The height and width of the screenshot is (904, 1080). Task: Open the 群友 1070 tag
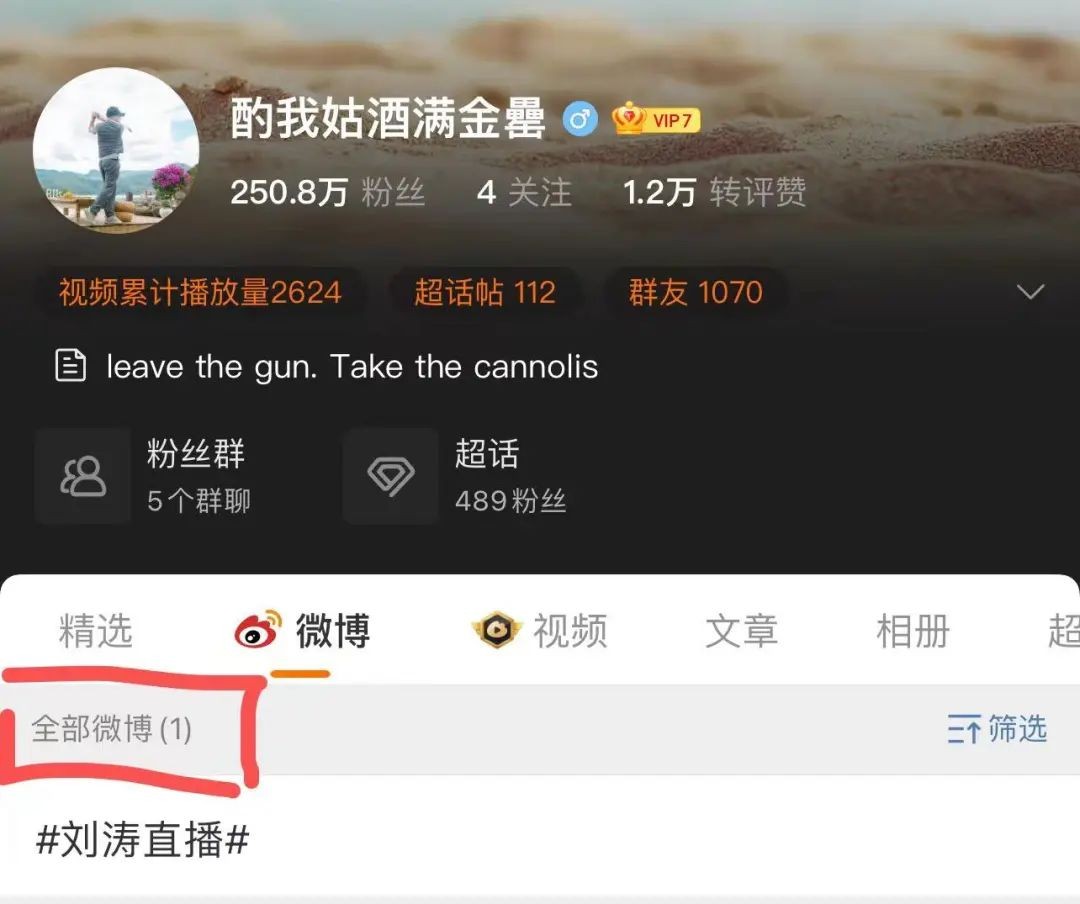696,292
